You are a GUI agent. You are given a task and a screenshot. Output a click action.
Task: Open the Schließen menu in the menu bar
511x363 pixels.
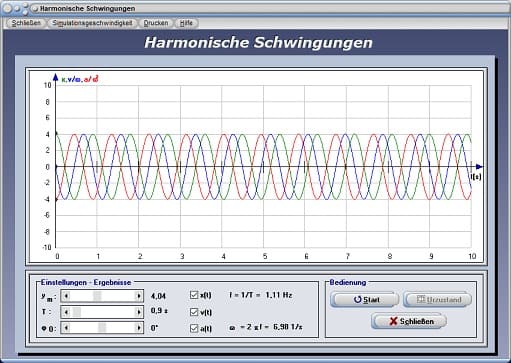(26, 23)
